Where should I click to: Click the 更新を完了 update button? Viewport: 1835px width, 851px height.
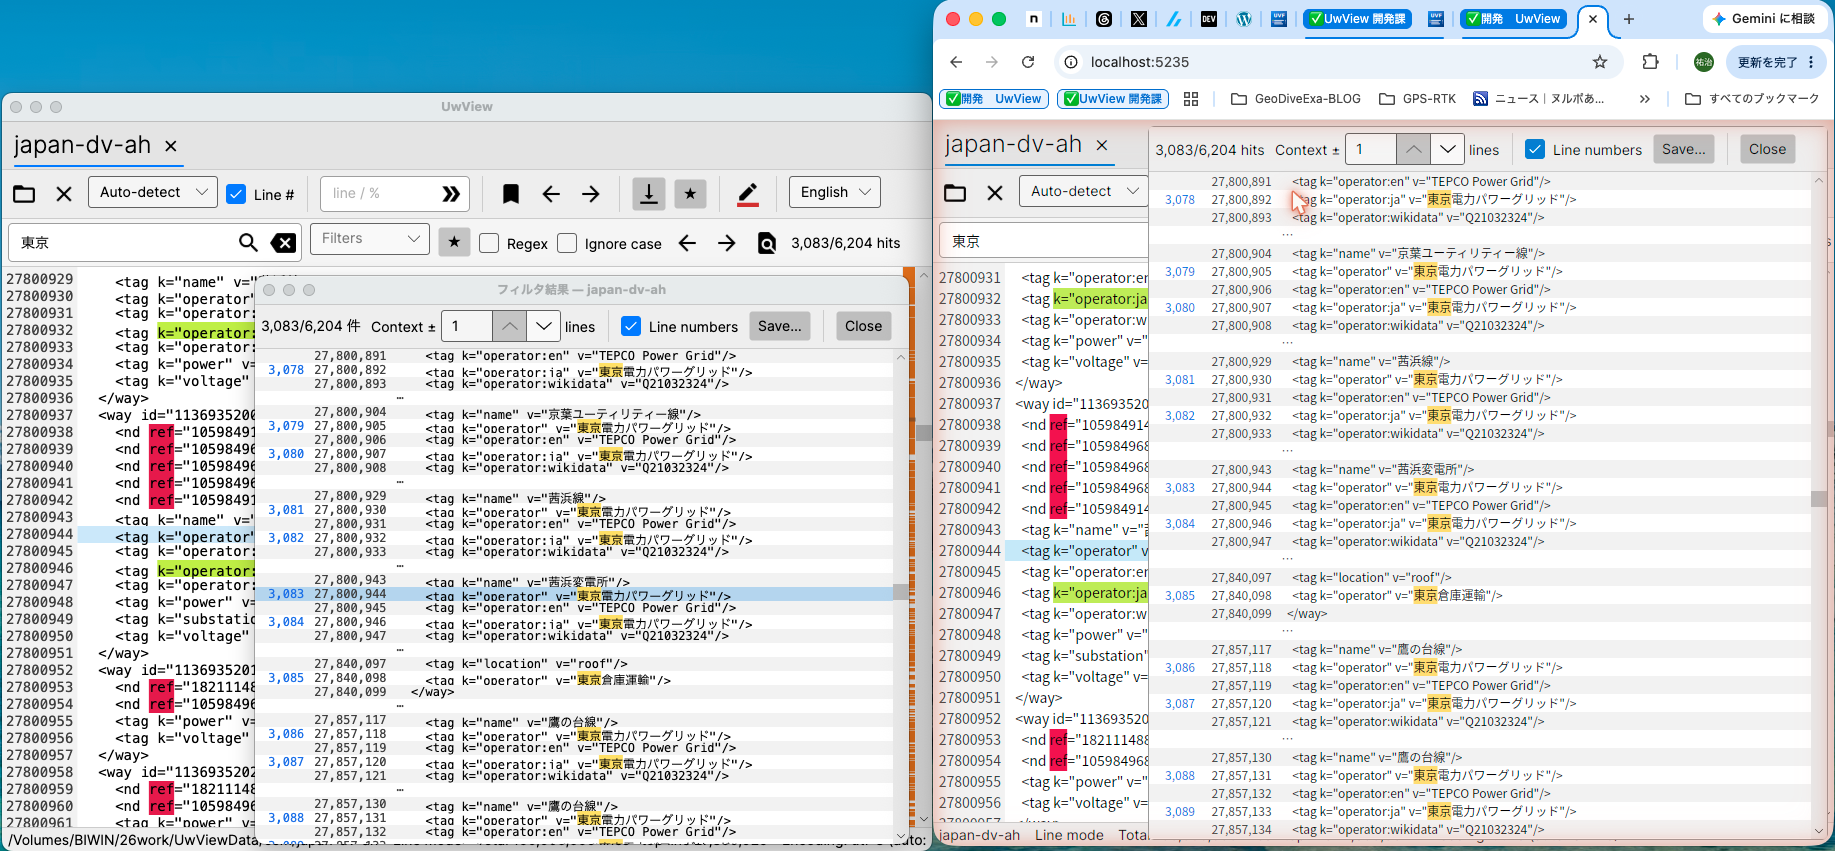tap(1776, 62)
